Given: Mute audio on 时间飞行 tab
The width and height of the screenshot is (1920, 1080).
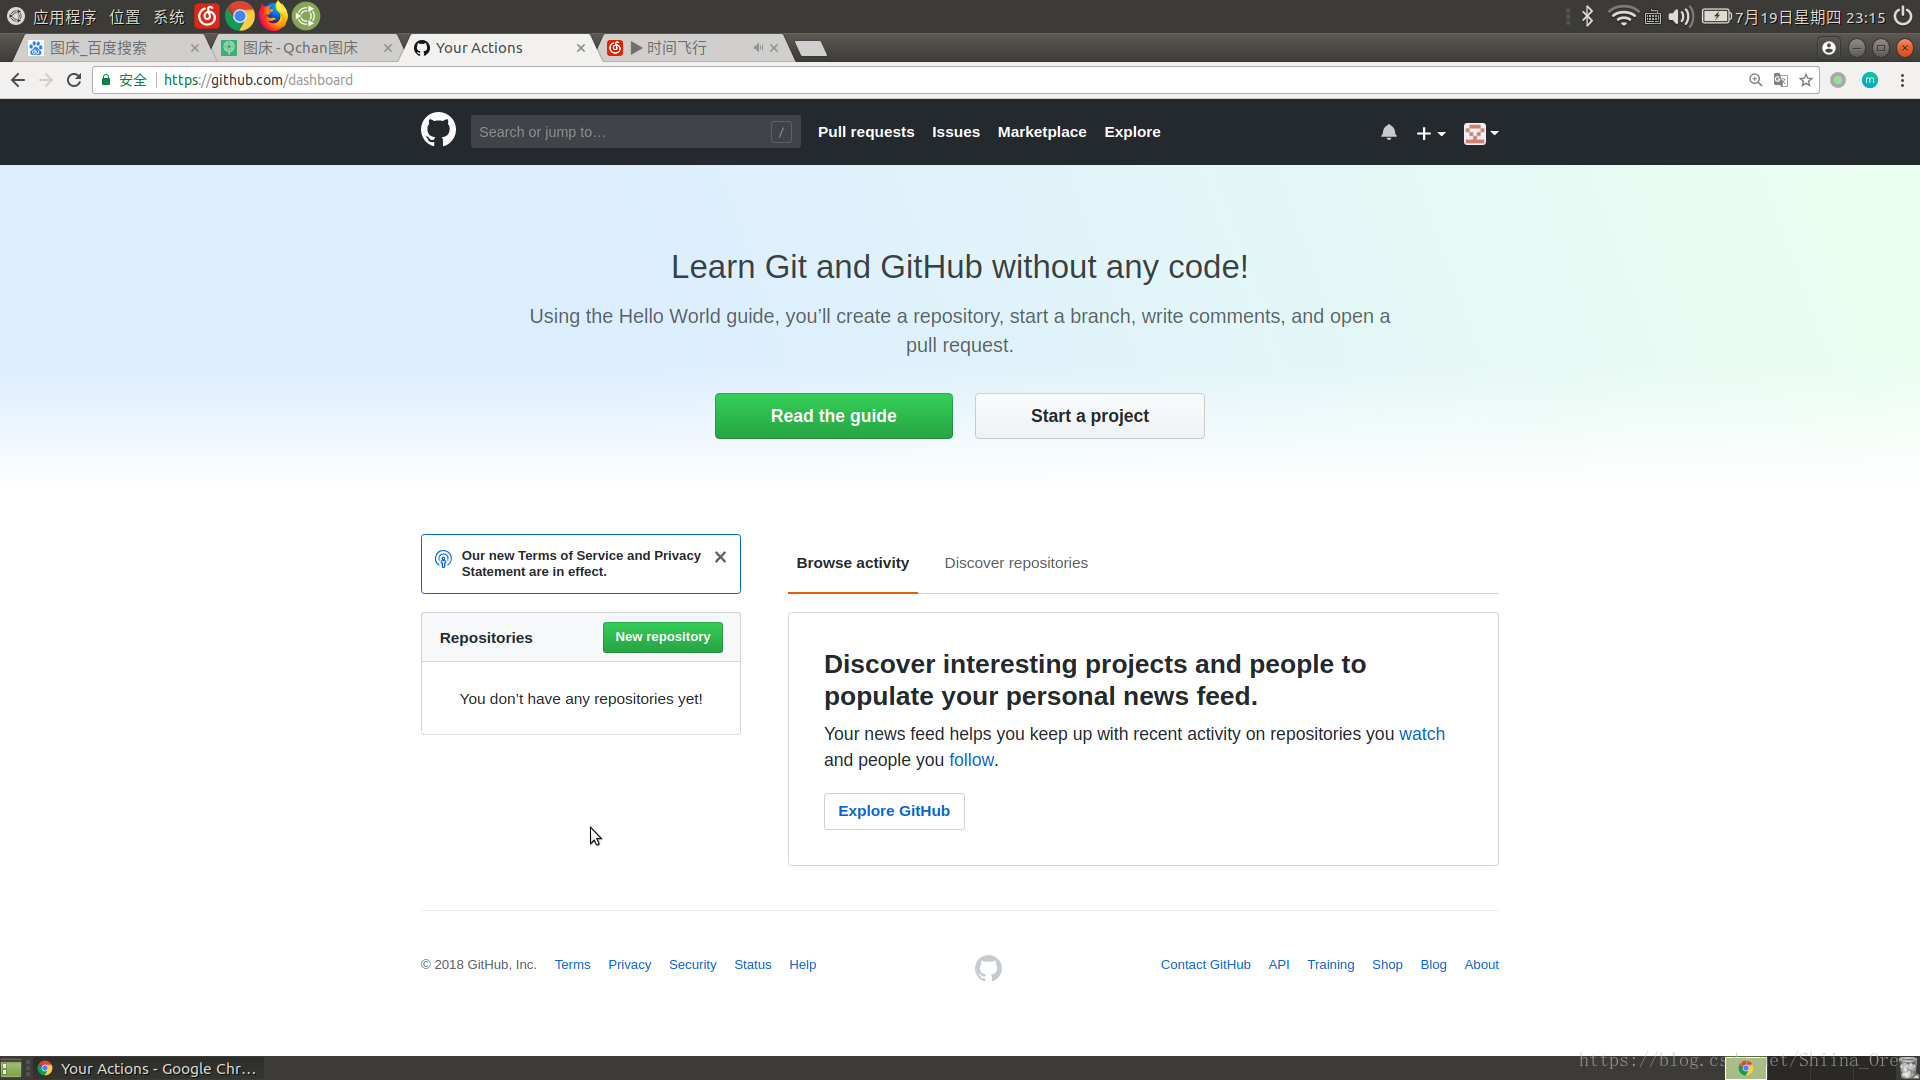Looking at the screenshot, I should point(758,48).
